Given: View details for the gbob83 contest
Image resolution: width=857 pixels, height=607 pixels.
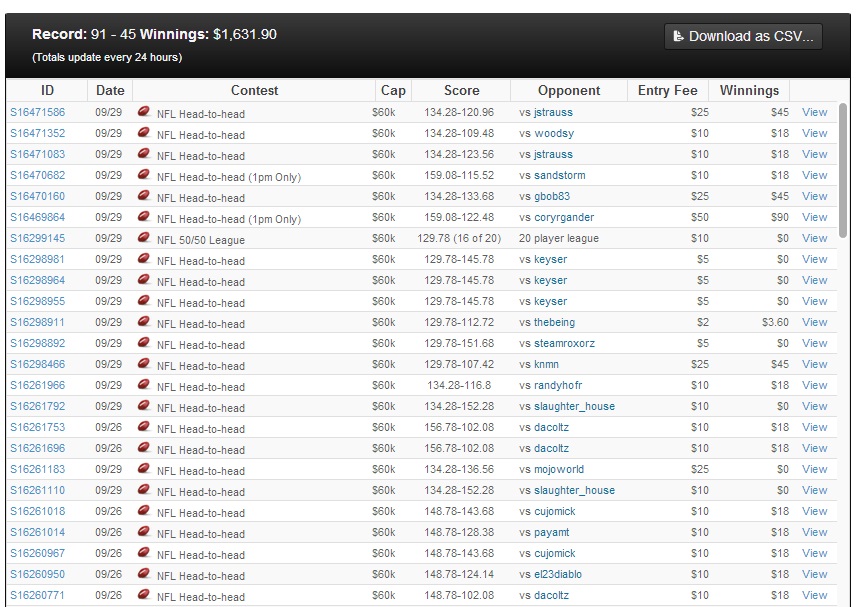Looking at the screenshot, I should (814, 196).
